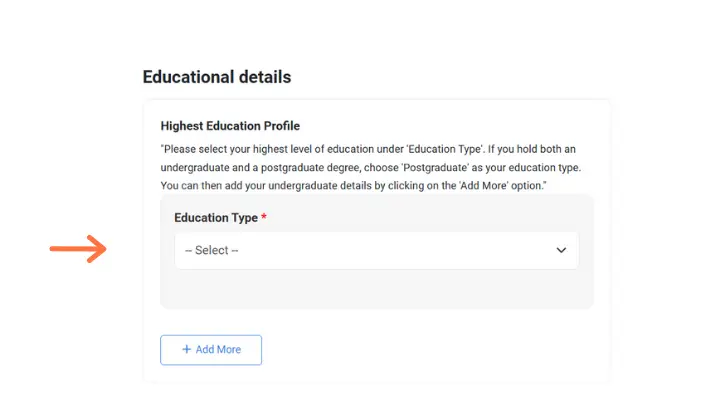Click the '-- Select --' placeholder text
The image size is (720, 420).
212,250
